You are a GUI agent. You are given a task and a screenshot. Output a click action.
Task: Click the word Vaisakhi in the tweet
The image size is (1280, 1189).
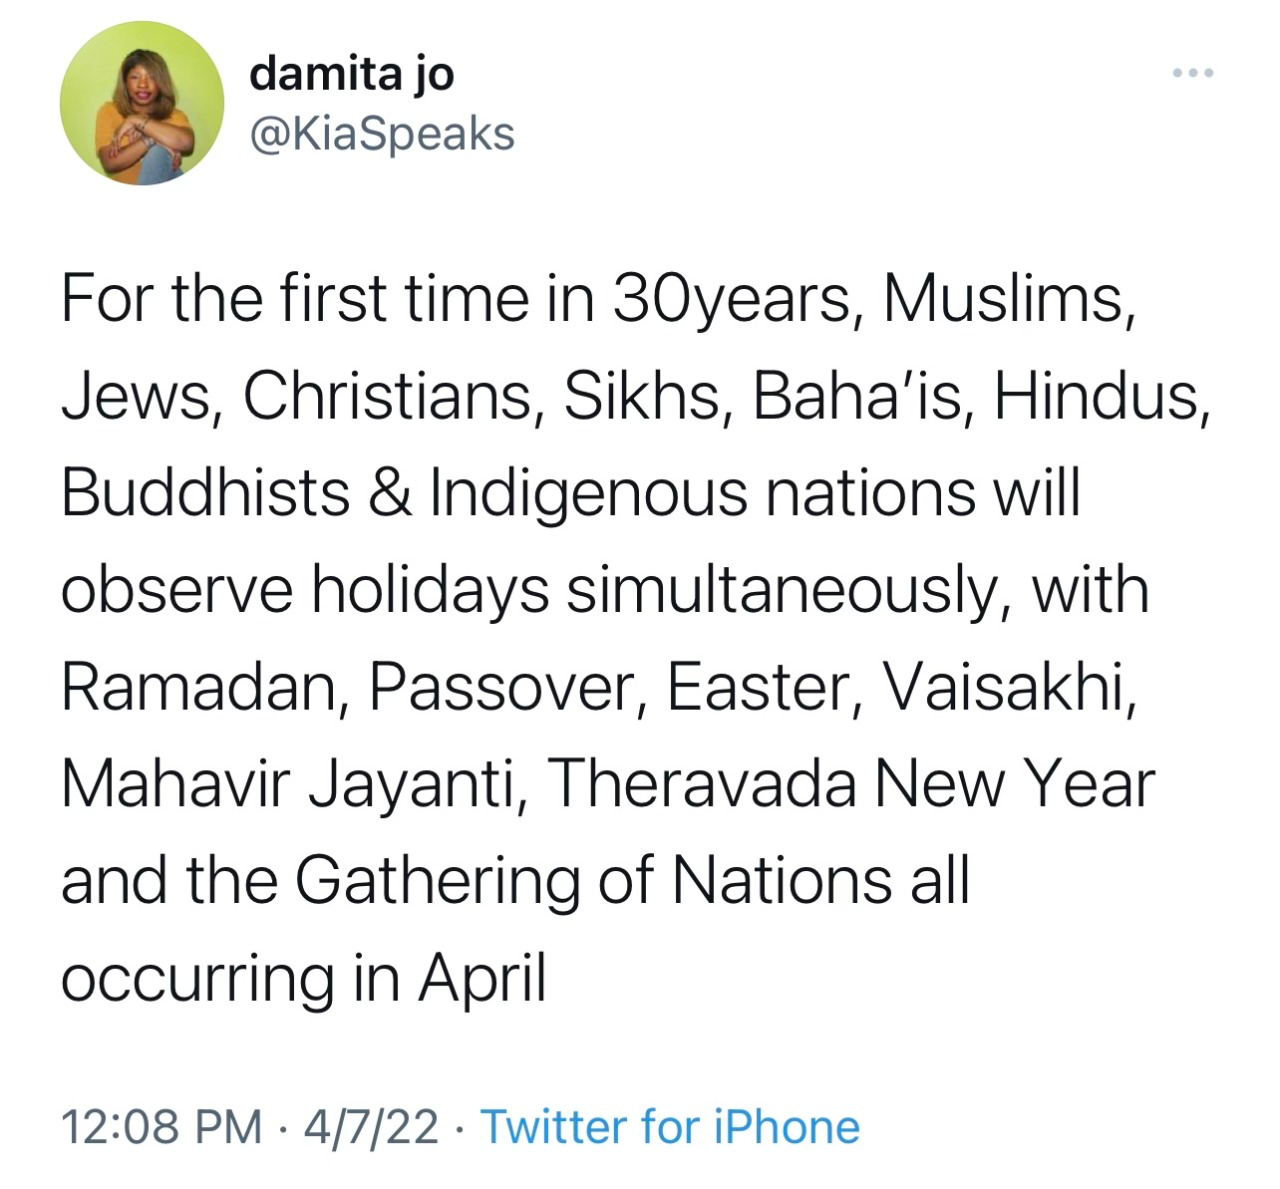[x=1006, y=688]
